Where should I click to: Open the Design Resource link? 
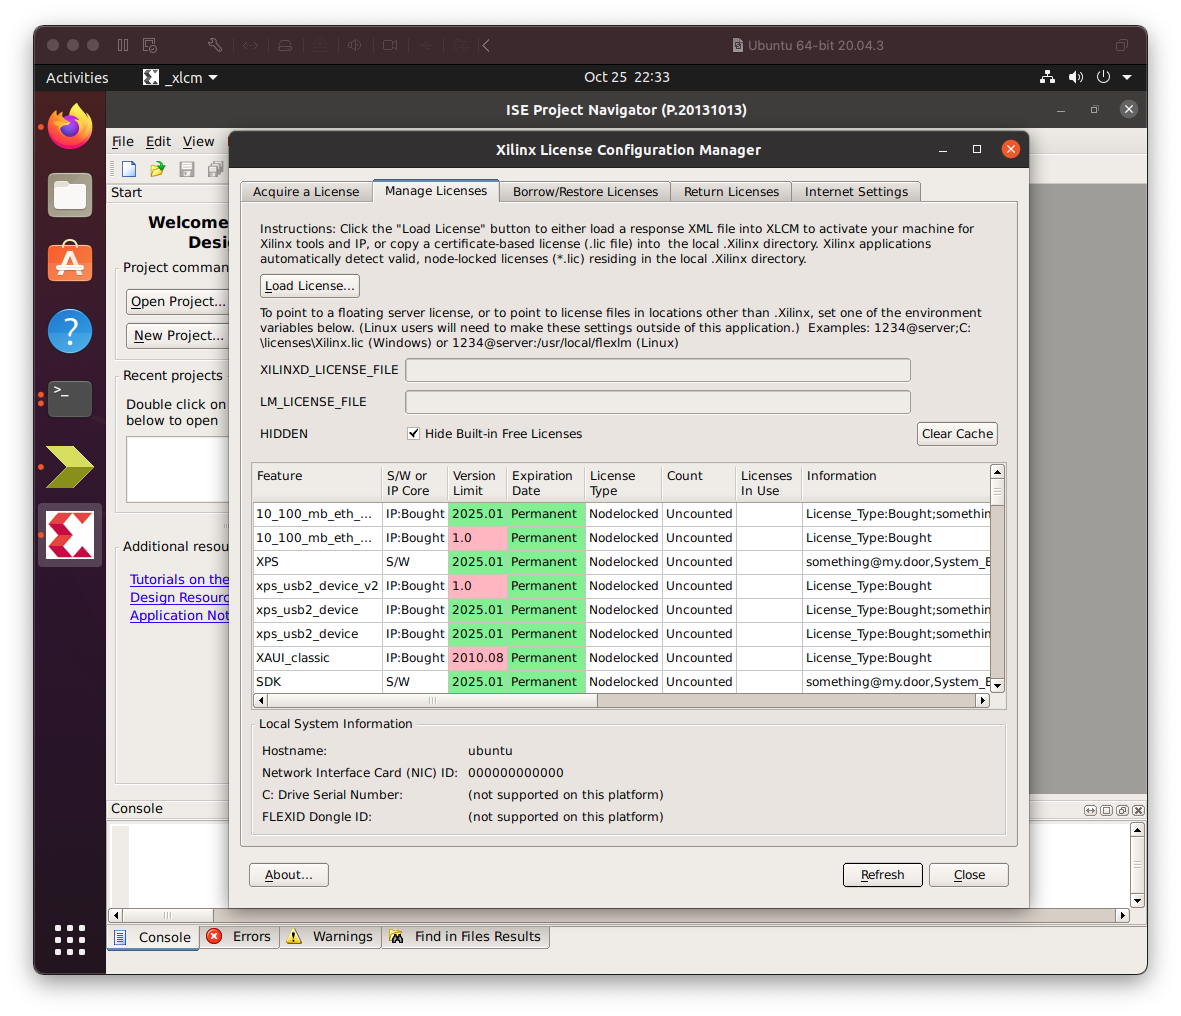(179, 597)
